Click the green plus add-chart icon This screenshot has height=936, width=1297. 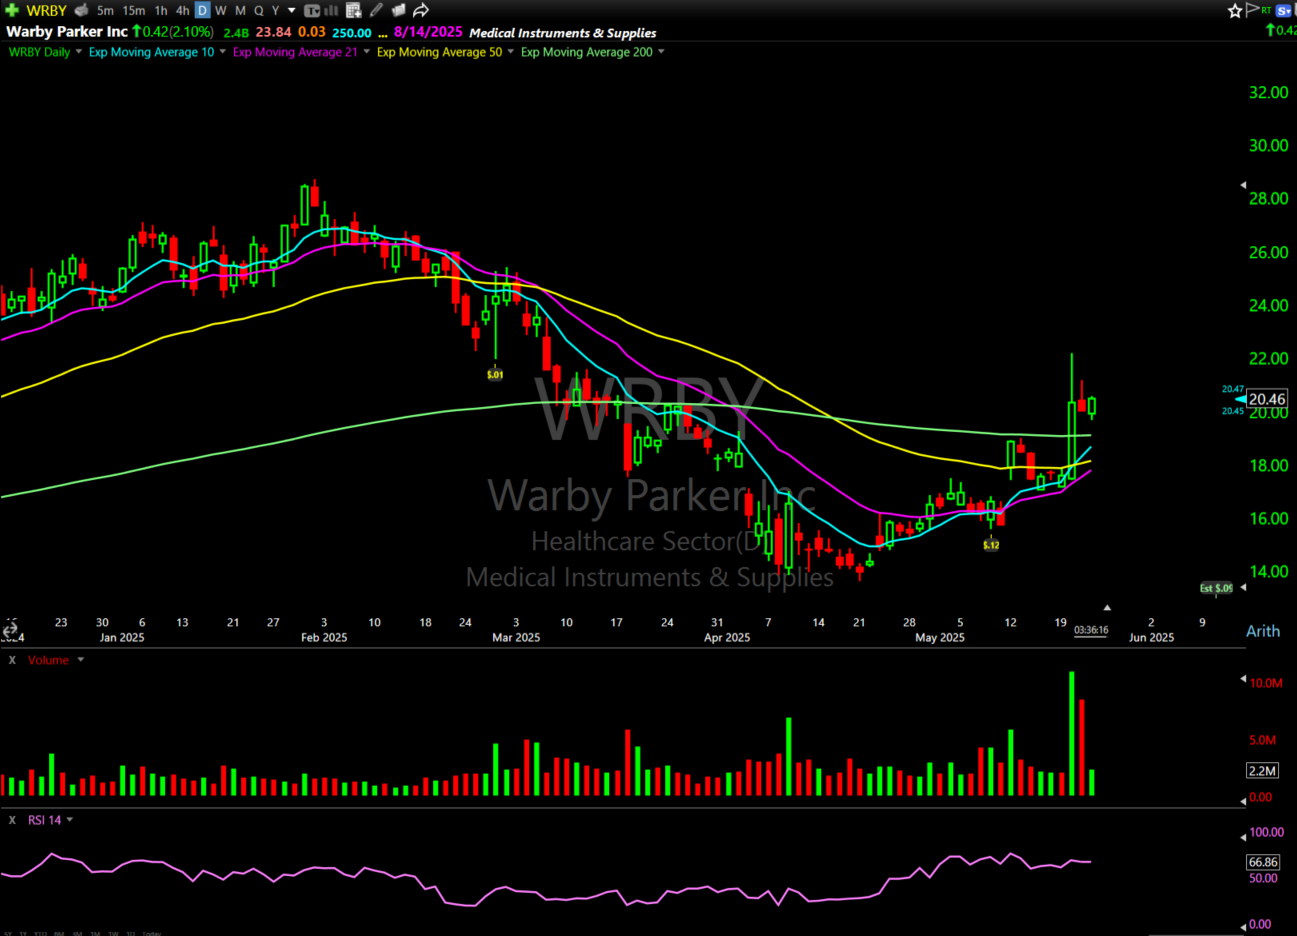tap(12, 10)
